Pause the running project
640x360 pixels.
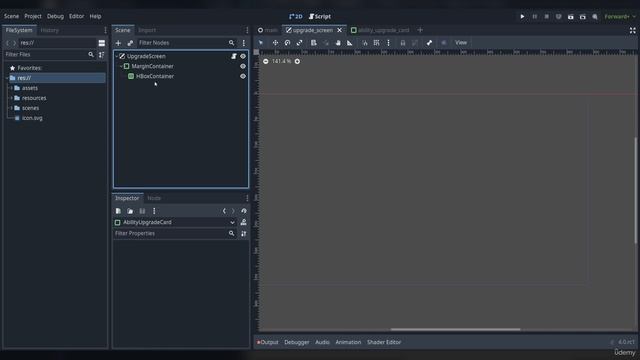534,16
